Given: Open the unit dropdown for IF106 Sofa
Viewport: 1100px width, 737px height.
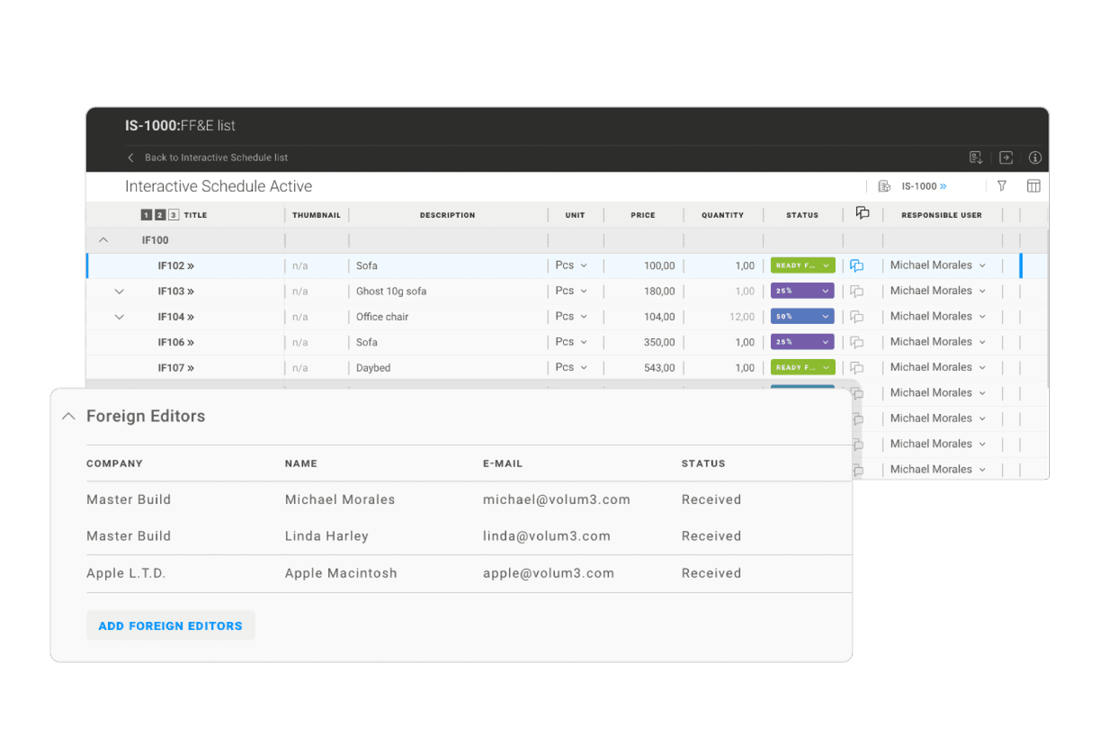Looking at the screenshot, I should coord(571,342).
